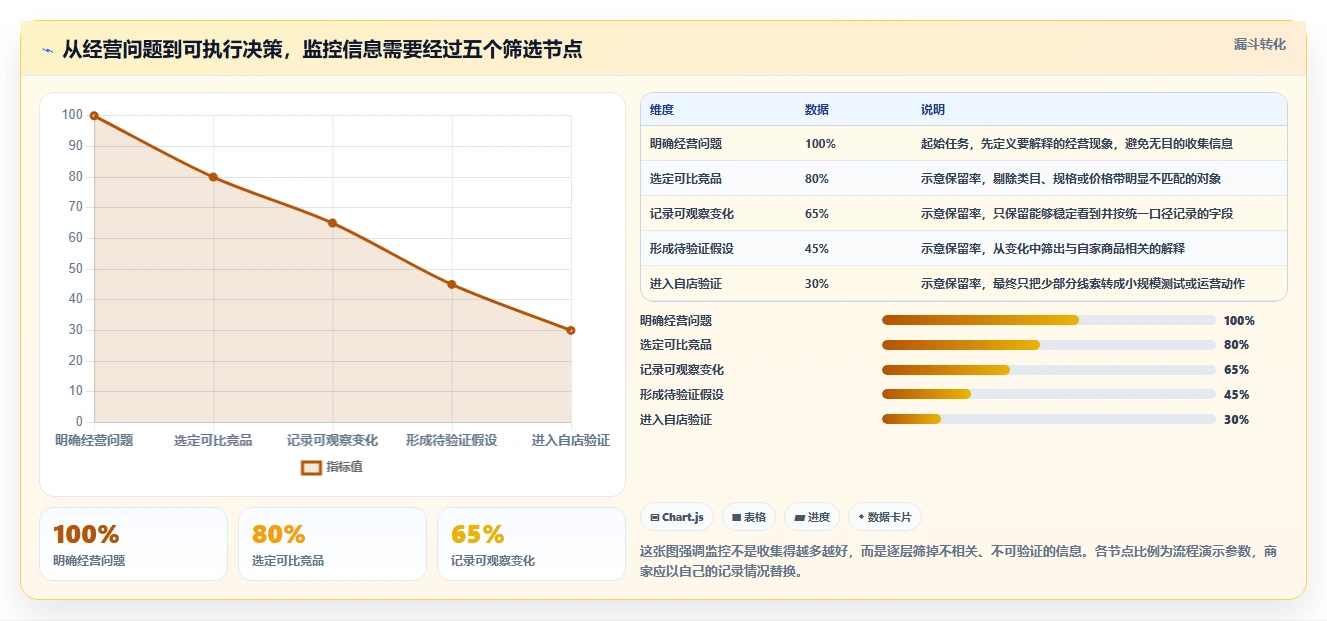Click the chart data point at value 100
Screen dimensions: 1327x621
pos(94,116)
